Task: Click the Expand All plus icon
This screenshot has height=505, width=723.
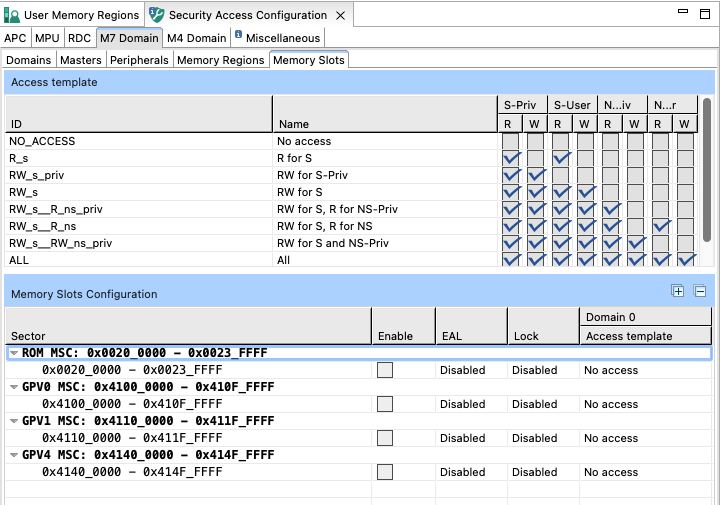Action: (x=678, y=291)
